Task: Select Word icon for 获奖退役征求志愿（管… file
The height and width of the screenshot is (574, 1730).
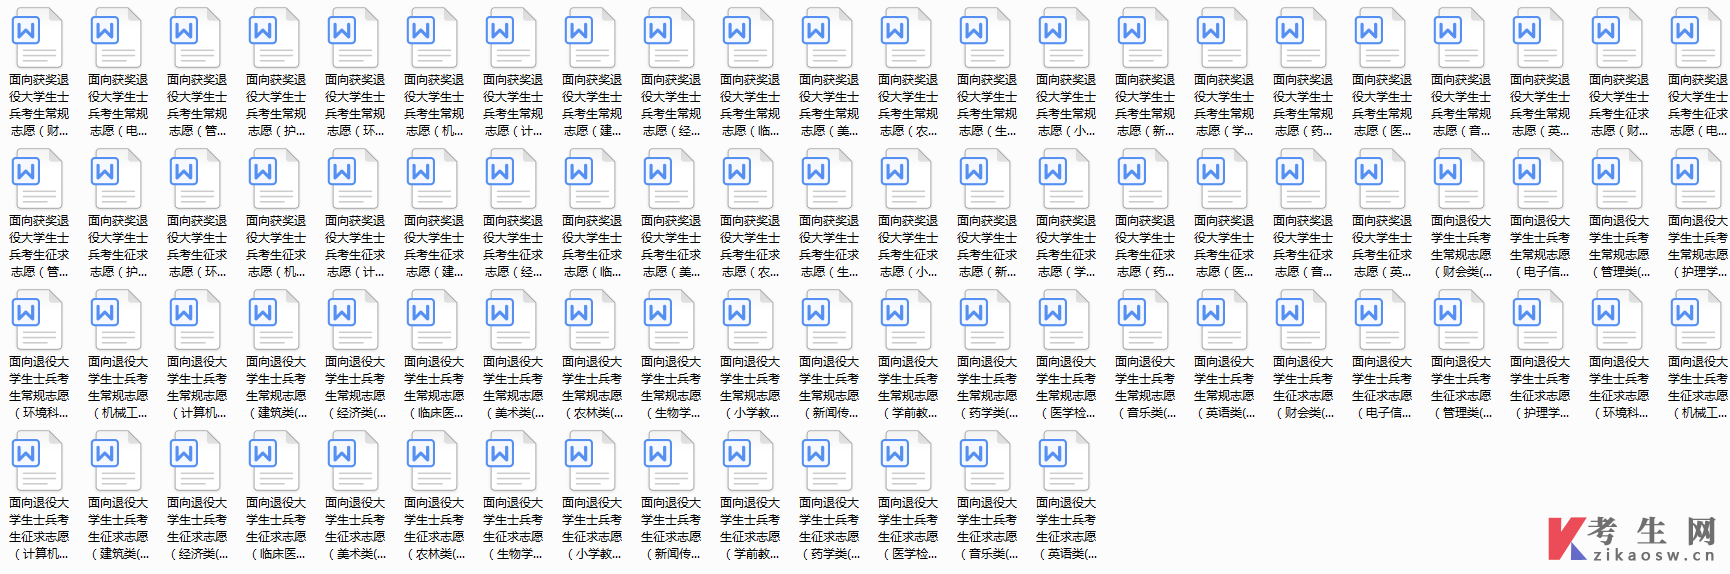Action: tap(37, 179)
